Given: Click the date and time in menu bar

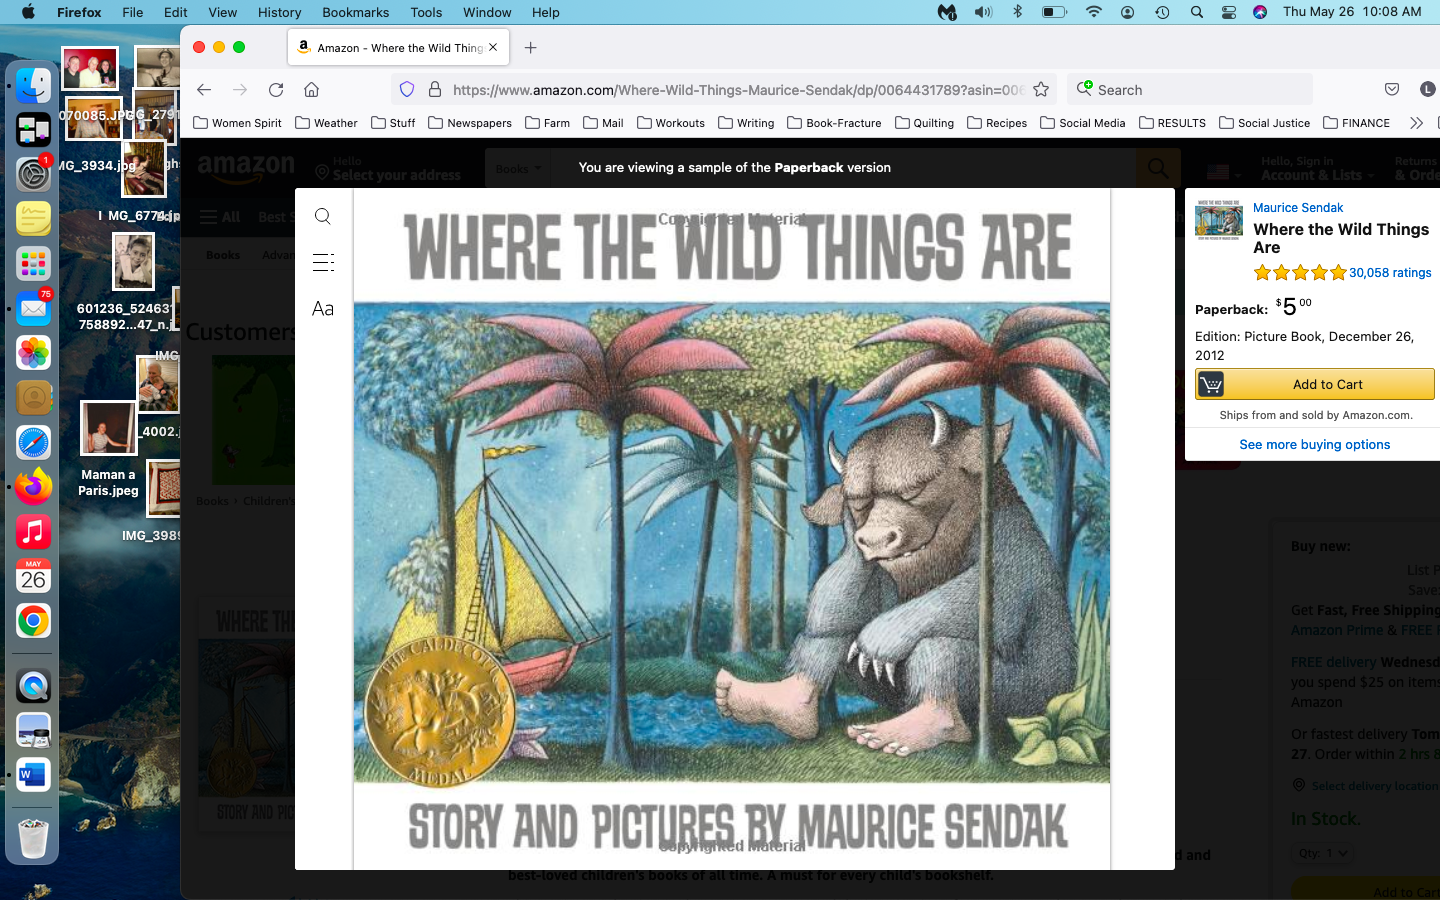Looking at the screenshot, I should [1352, 12].
